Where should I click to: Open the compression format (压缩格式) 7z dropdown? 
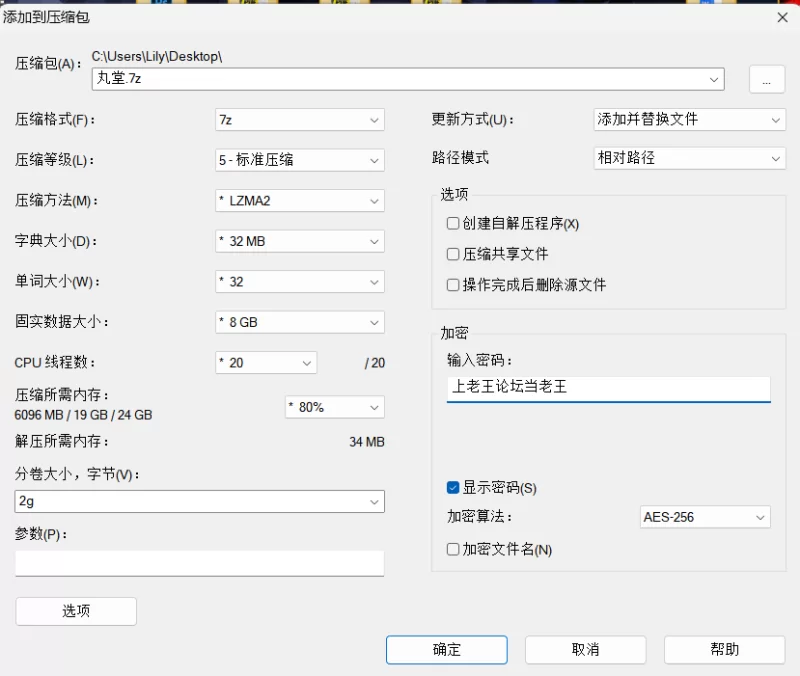click(x=300, y=120)
